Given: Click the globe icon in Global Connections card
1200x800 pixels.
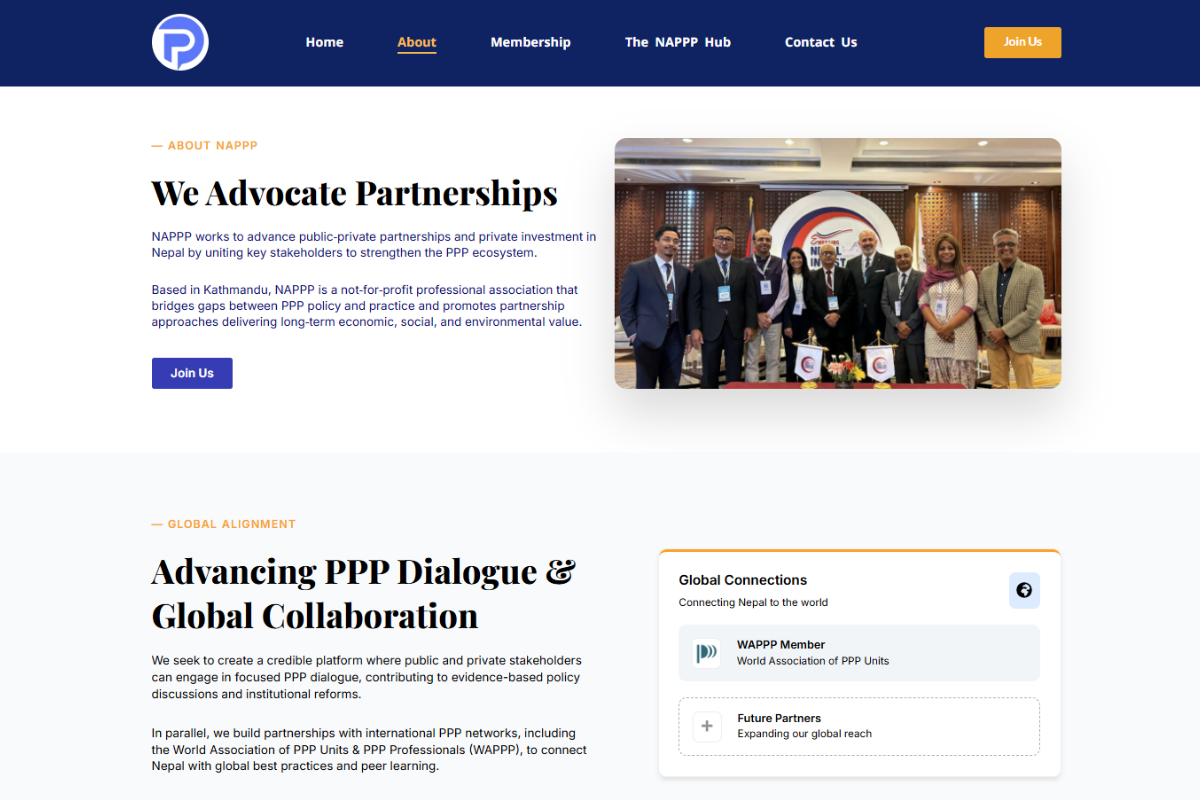Looking at the screenshot, I should (x=1024, y=590).
